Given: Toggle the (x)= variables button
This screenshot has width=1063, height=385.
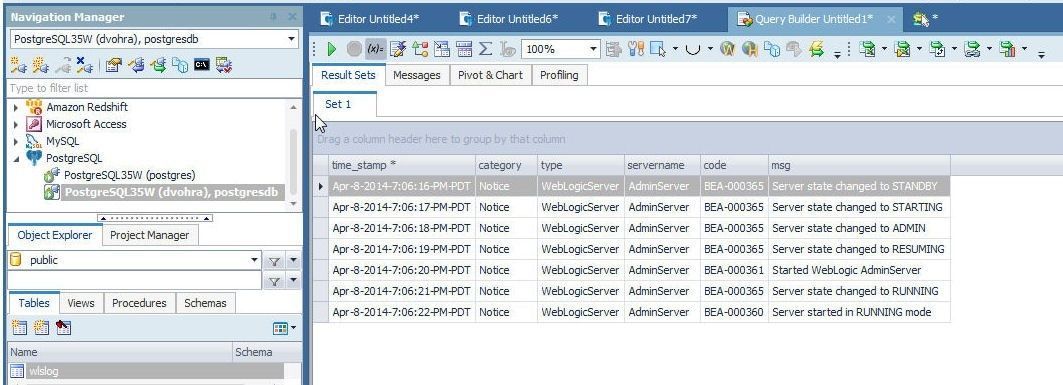Looking at the screenshot, I should click(x=376, y=49).
